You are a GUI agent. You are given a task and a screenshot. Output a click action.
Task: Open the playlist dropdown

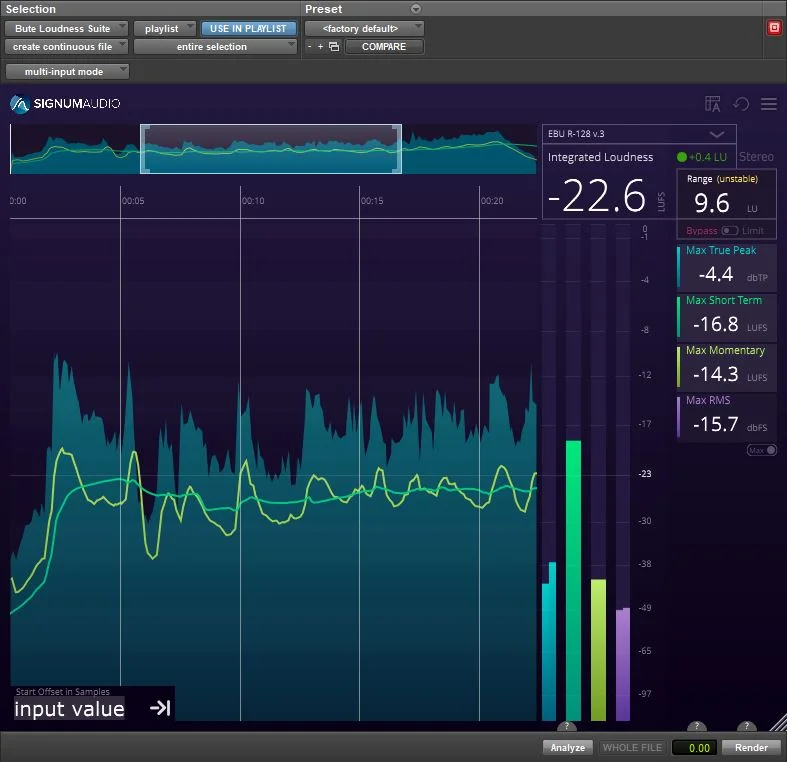click(165, 29)
